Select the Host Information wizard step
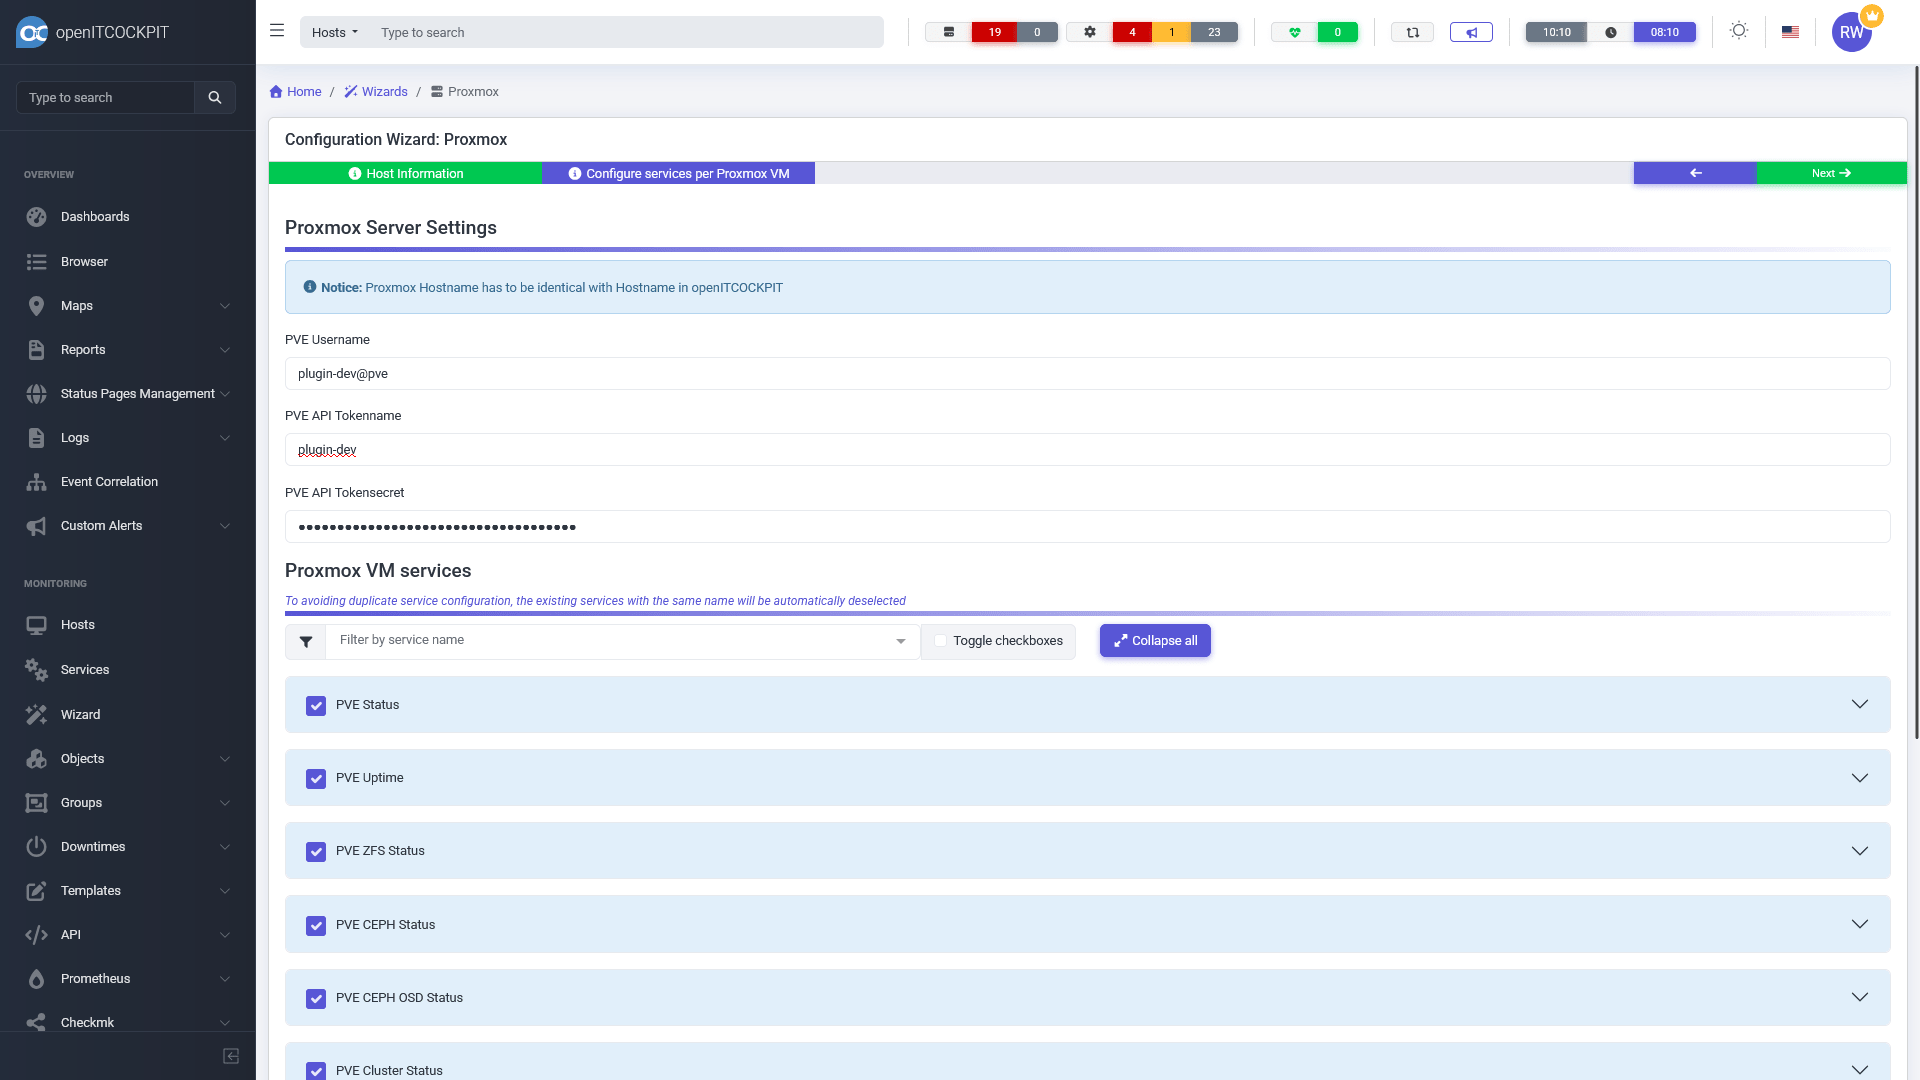Image resolution: width=1920 pixels, height=1080 pixels. 405,173
